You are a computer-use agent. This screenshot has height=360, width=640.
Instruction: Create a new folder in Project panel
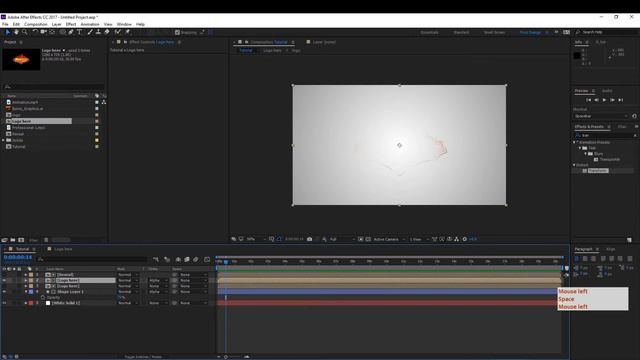(13, 240)
